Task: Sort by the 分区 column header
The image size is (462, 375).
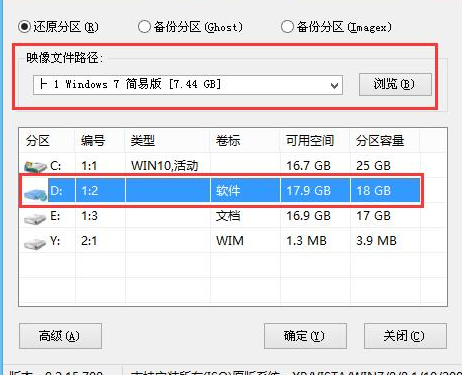Action: (38, 141)
